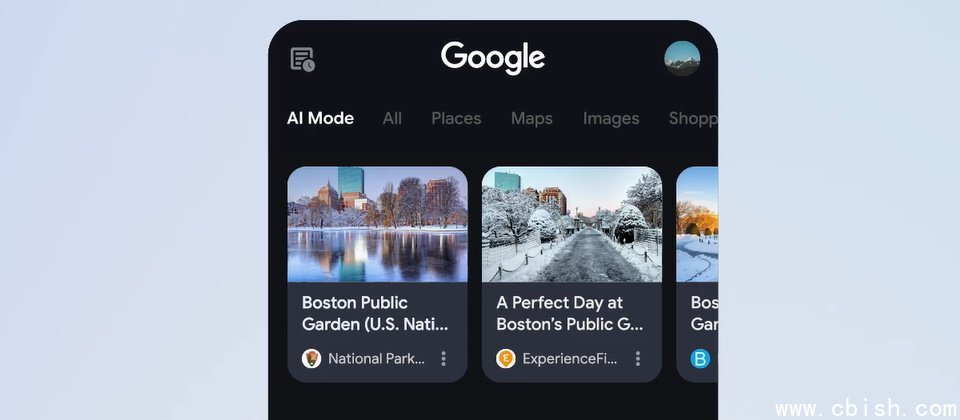Open the partially visible third card image
The height and width of the screenshot is (420, 960).
[697, 225]
